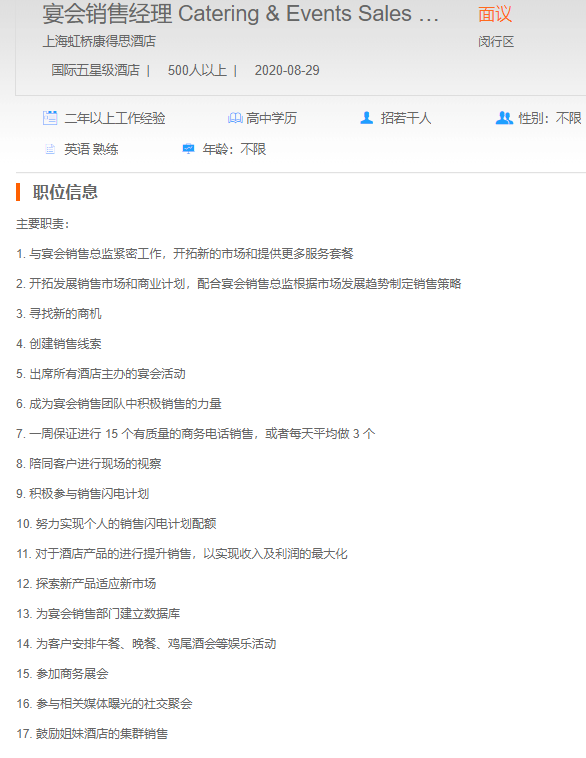Click the 职位信息 section heading
Viewport: 586px width, 758px height.
[65, 192]
